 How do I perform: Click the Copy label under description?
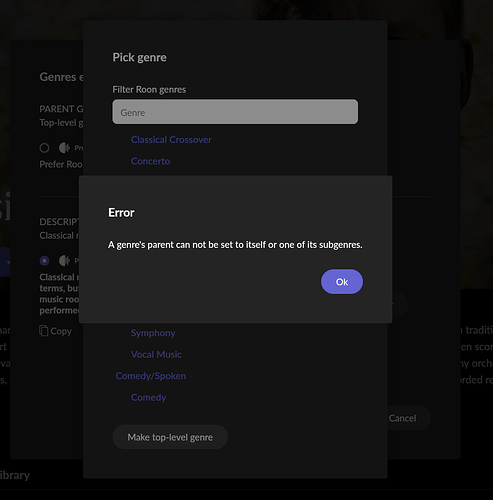[x=61, y=331]
